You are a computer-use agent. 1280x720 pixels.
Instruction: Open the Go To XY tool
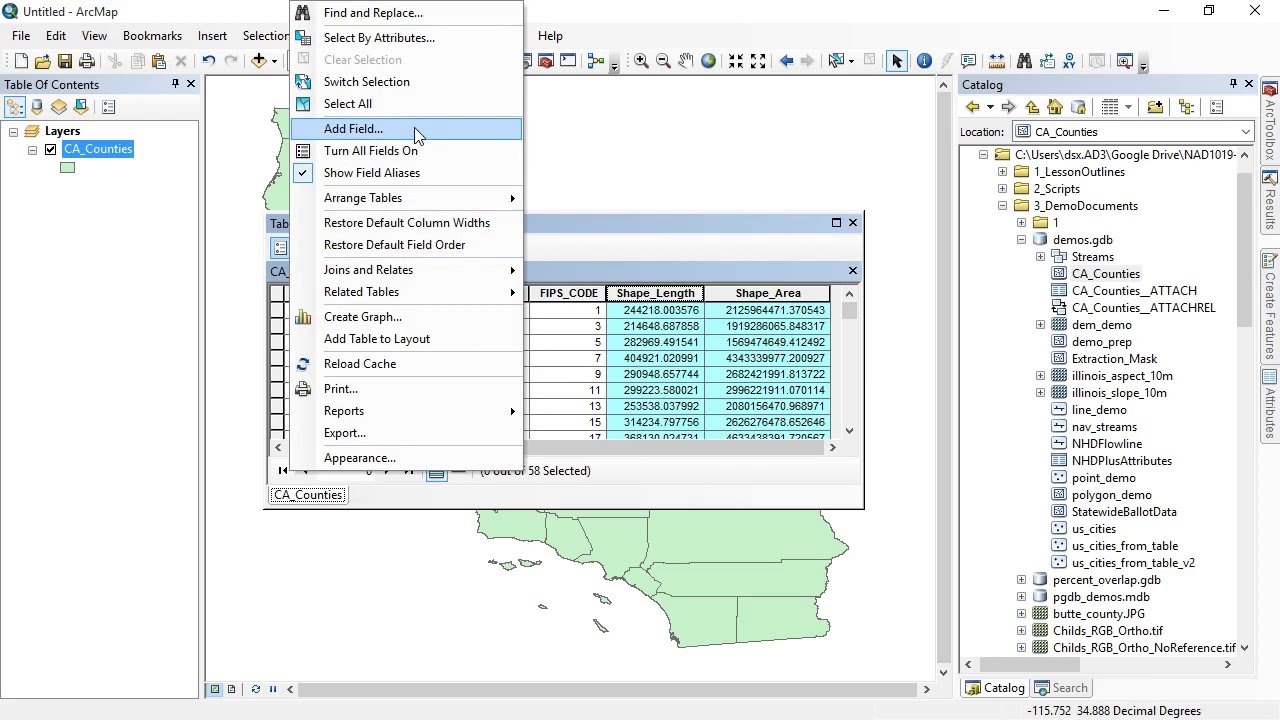pos(1069,61)
